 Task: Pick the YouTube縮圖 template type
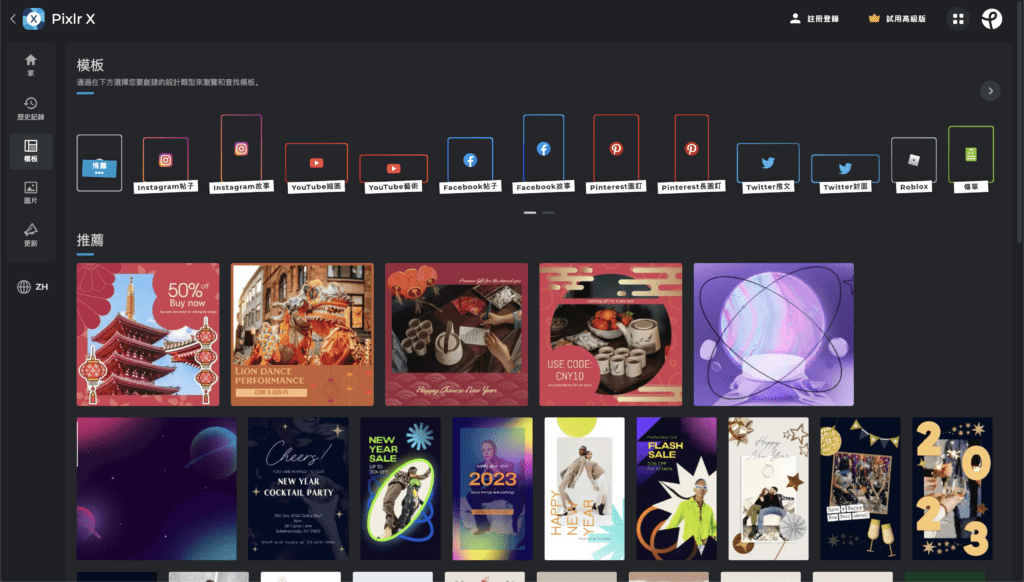[316, 163]
